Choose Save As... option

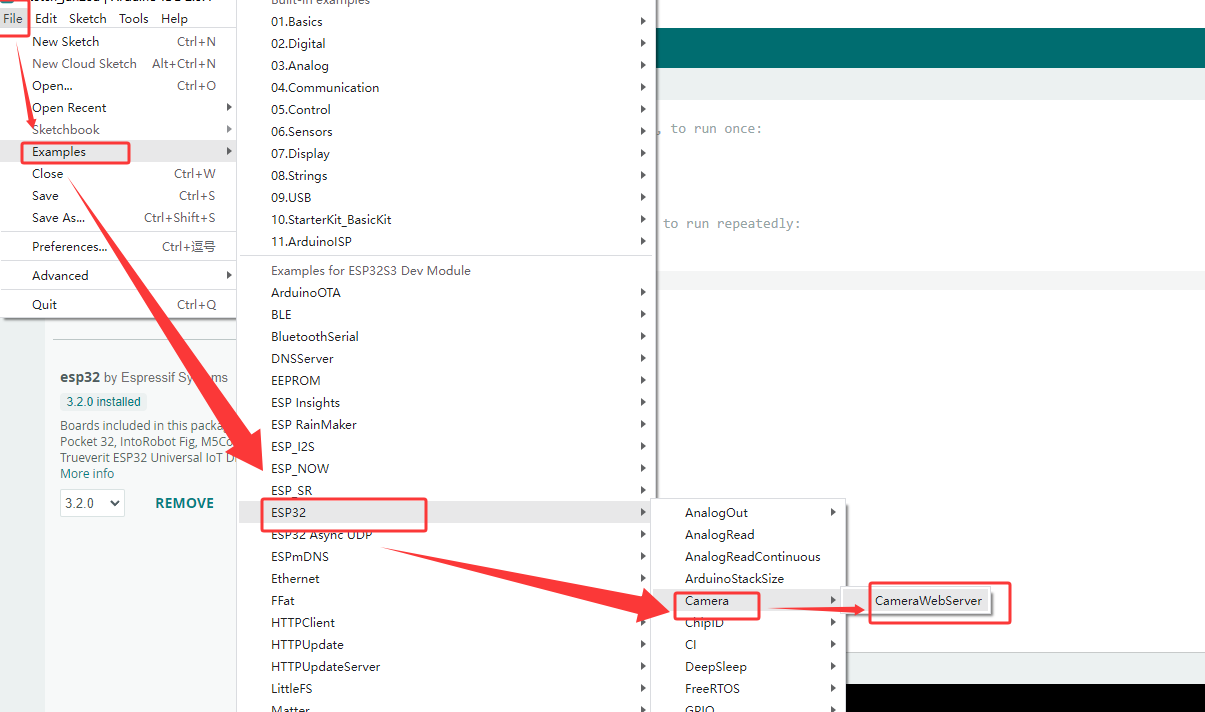pyautogui.click(x=119, y=218)
